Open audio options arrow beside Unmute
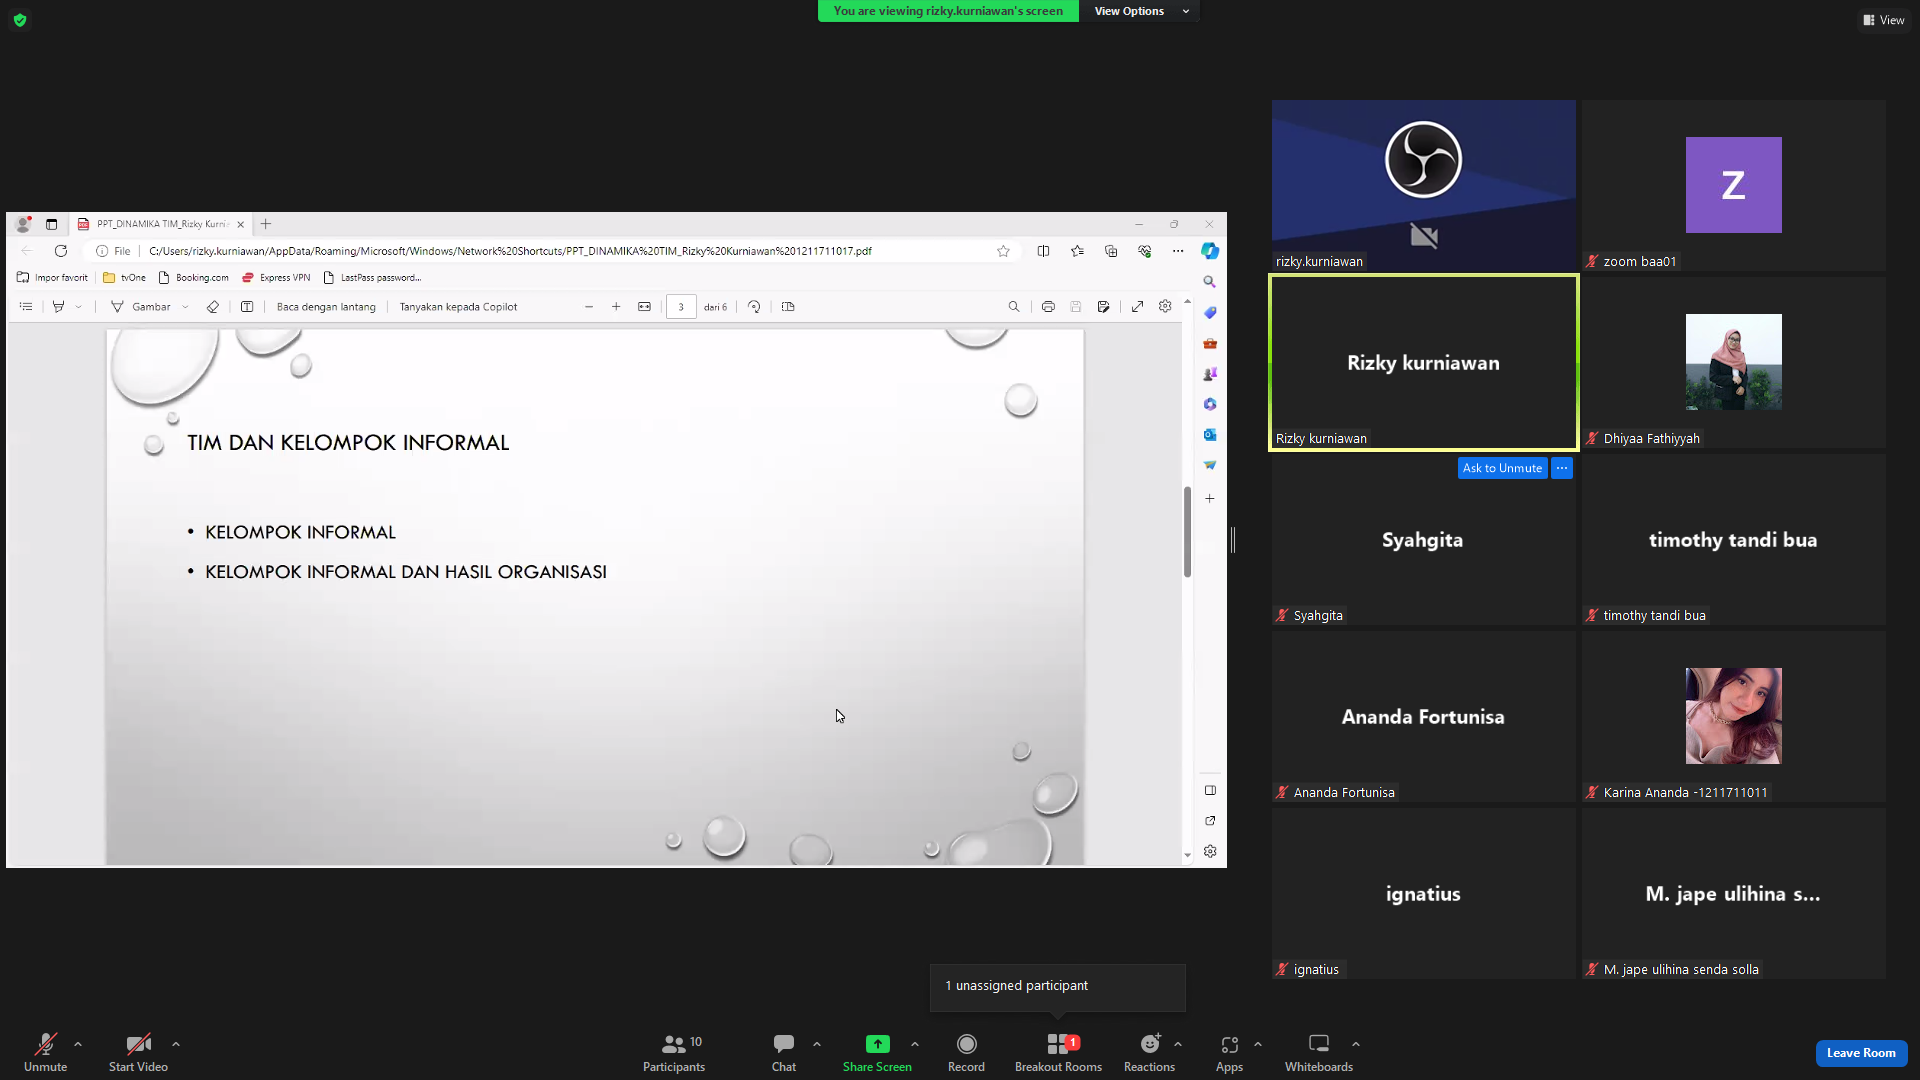 pyautogui.click(x=78, y=1044)
